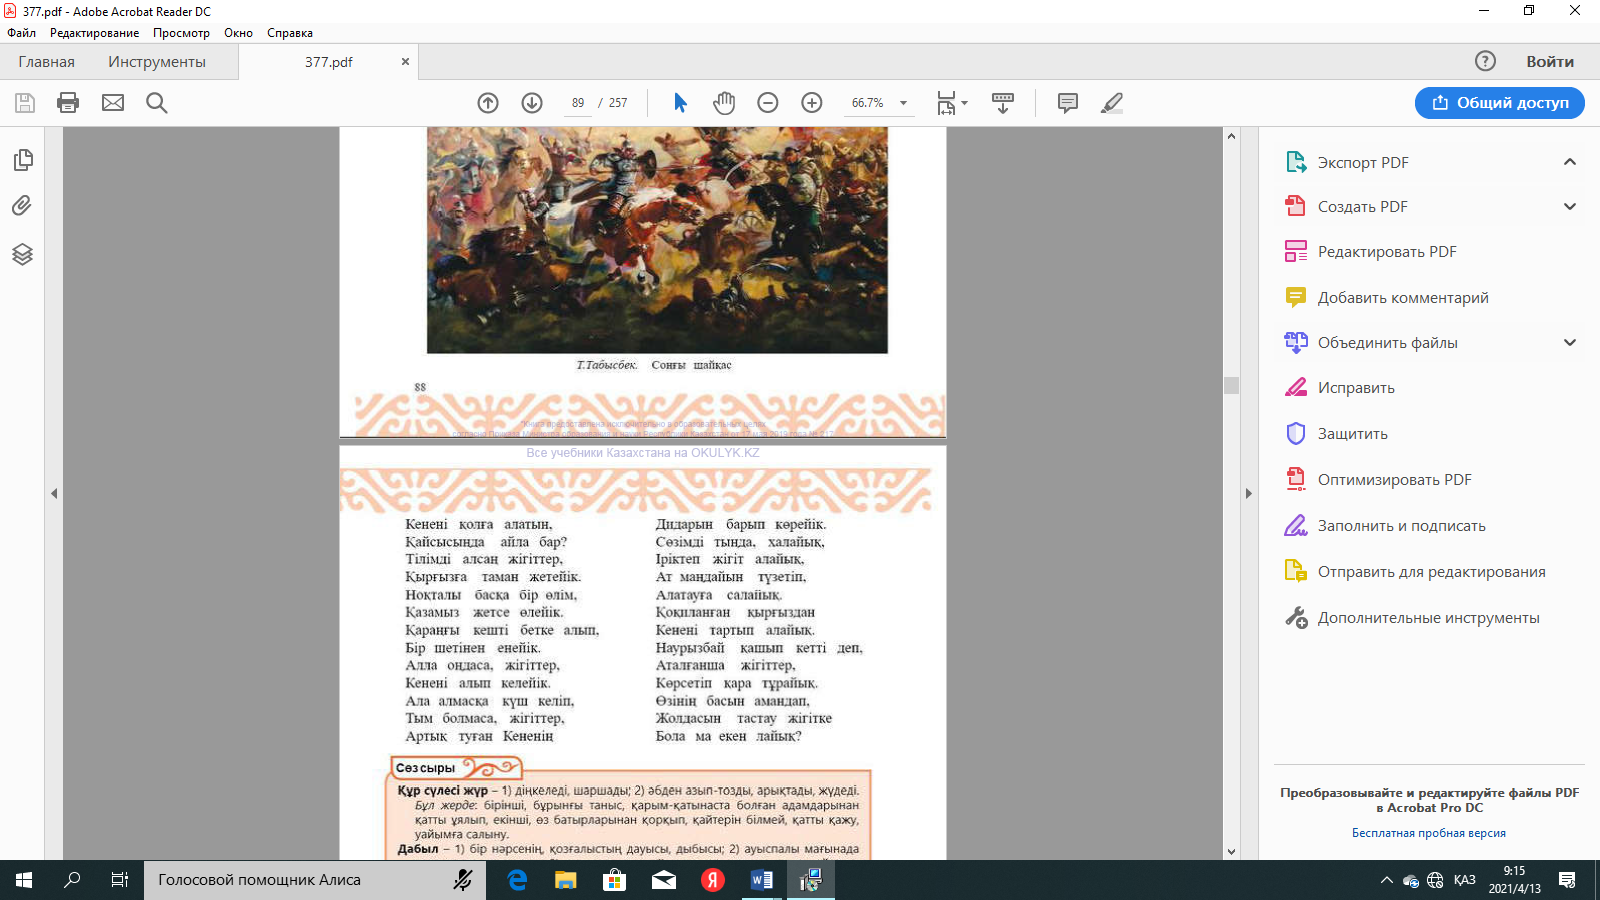This screenshot has height=900, width=1600.
Task: Open Fill and Sign tool
Action: pos(1401,526)
